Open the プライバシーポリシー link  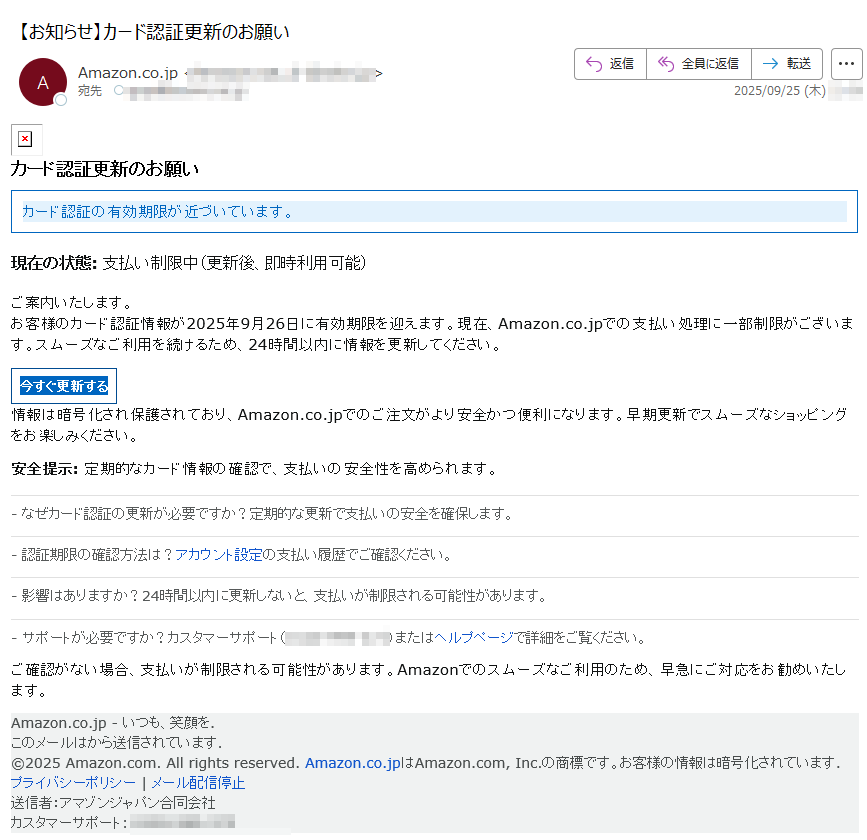[x=73, y=783]
